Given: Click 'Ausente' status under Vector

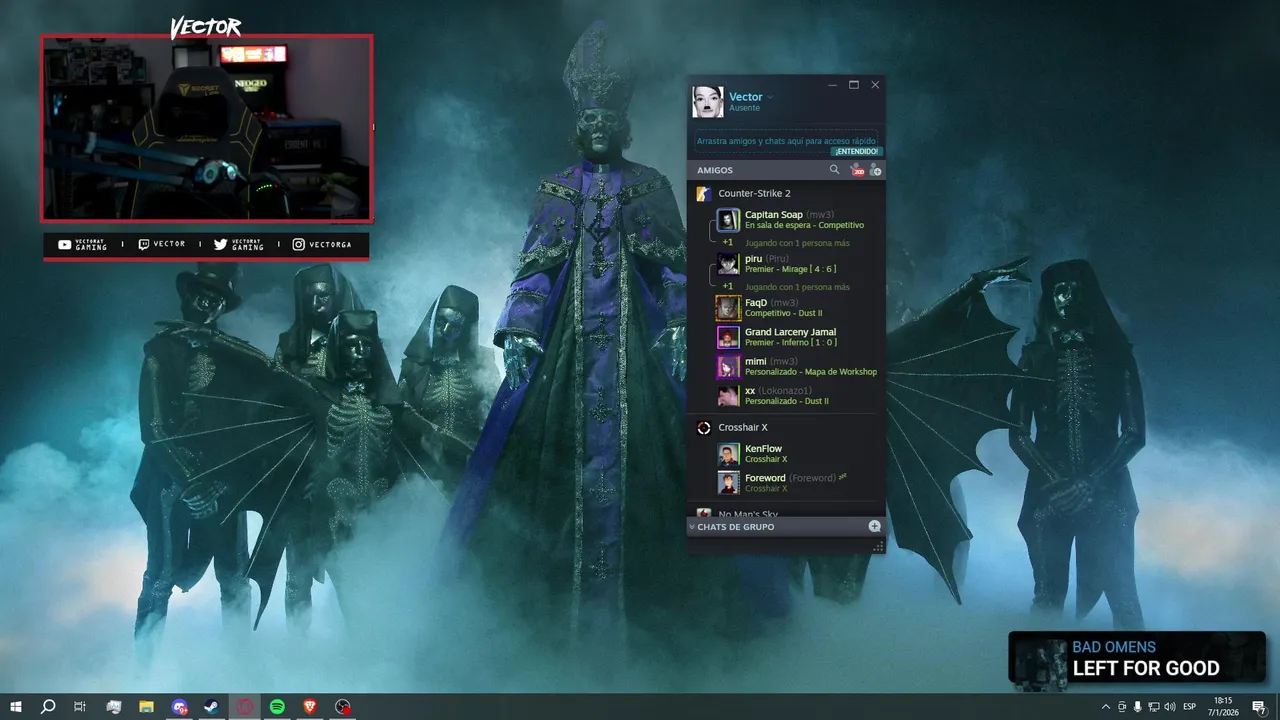Looking at the screenshot, I should coord(744,108).
